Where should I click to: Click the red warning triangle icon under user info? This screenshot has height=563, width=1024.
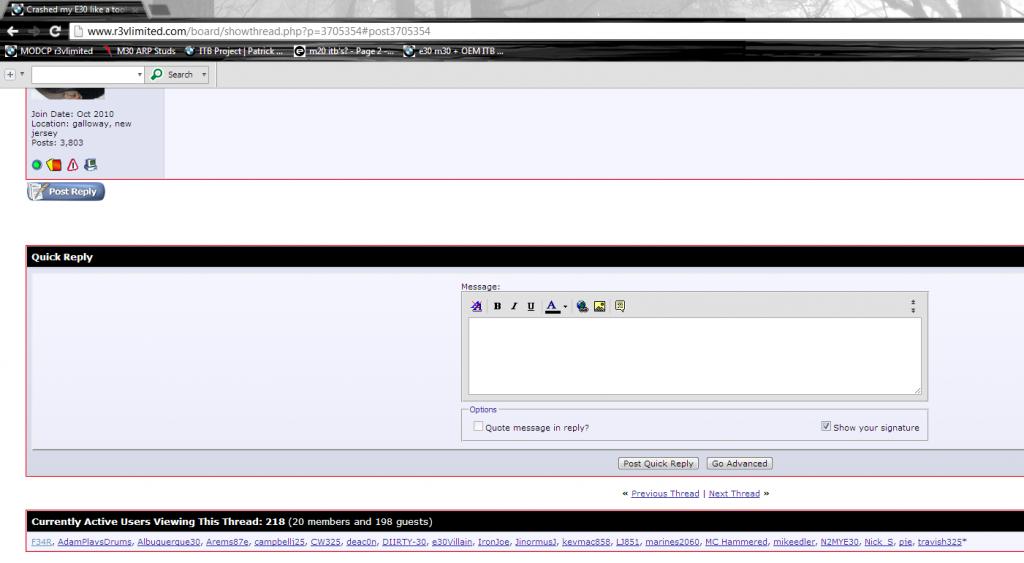(72, 165)
